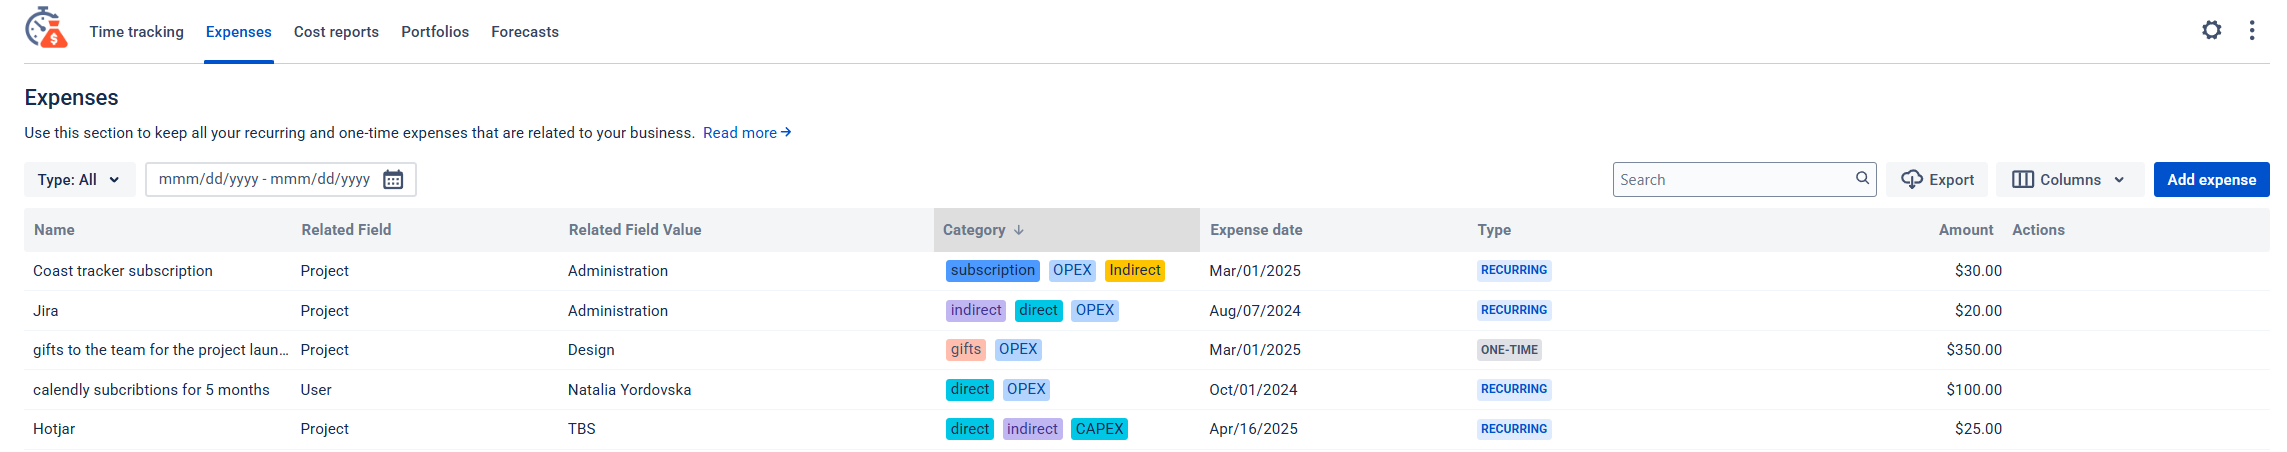The height and width of the screenshot is (452, 2287).
Task: Click the $350.00 amount
Action: pyautogui.click(x=1974, y=350)
